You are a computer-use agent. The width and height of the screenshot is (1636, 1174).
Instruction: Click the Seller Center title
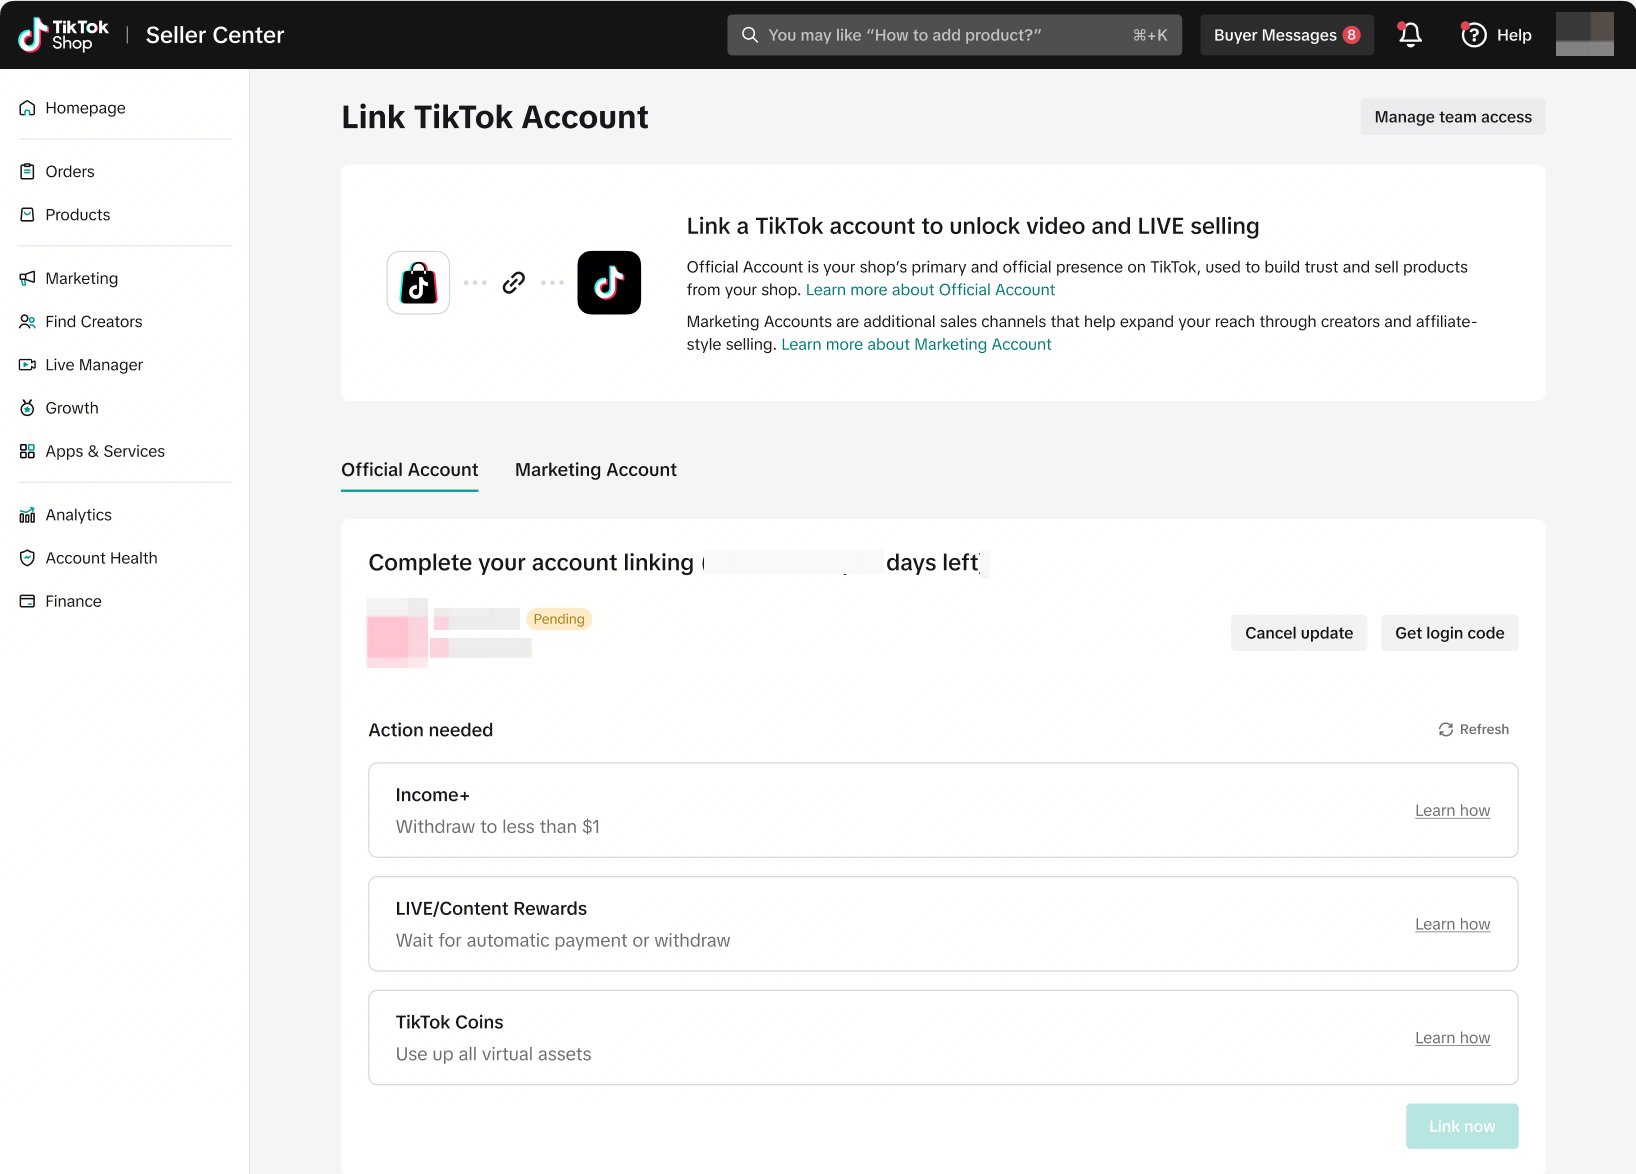[215, 35]
